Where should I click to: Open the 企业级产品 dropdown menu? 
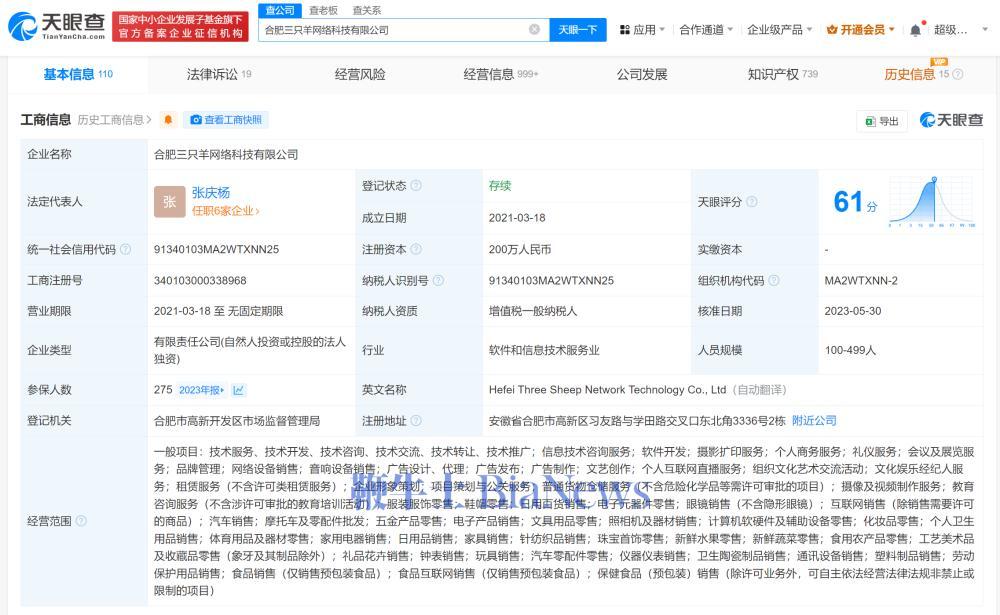[779, 28]
